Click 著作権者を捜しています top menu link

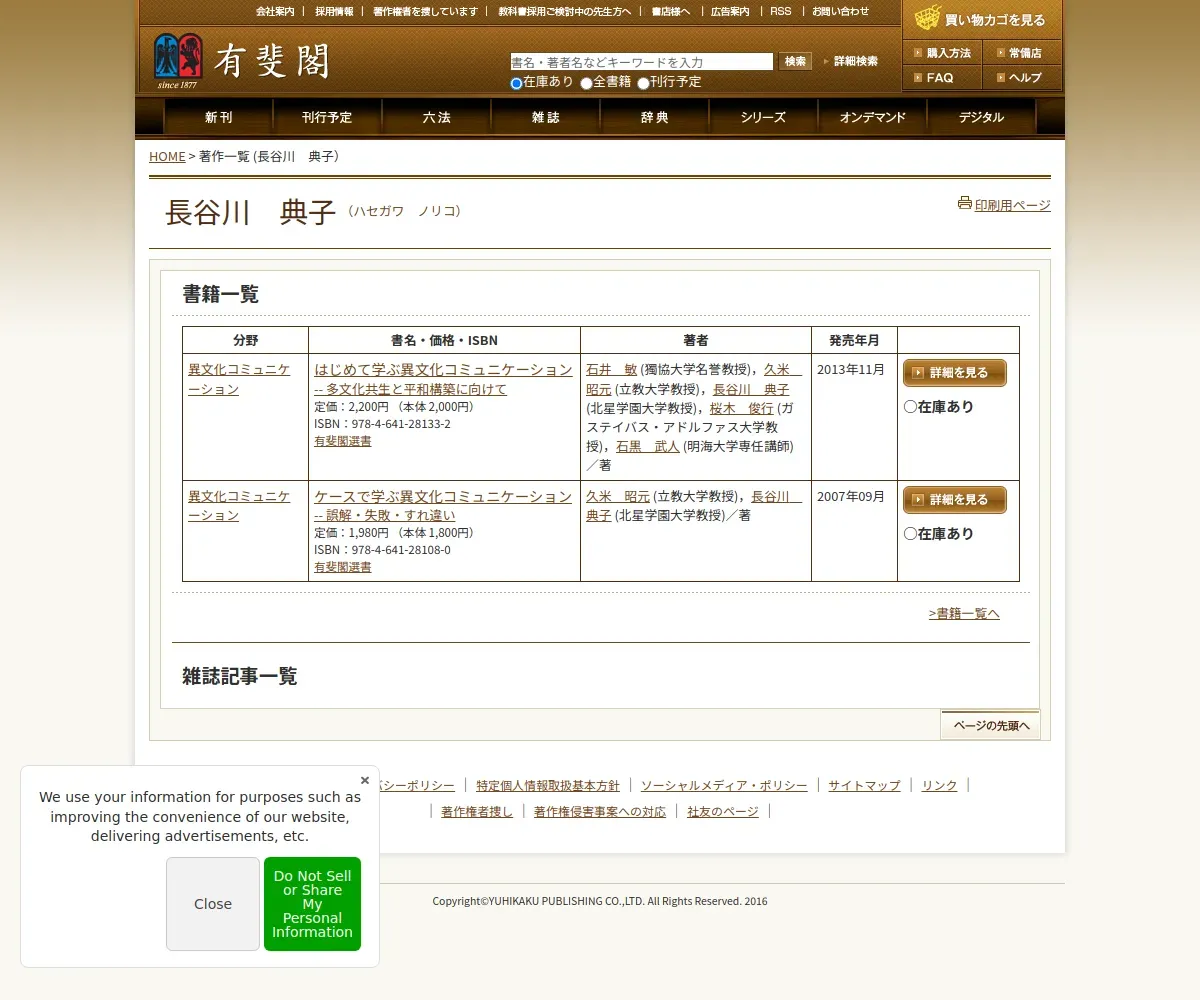425,12
